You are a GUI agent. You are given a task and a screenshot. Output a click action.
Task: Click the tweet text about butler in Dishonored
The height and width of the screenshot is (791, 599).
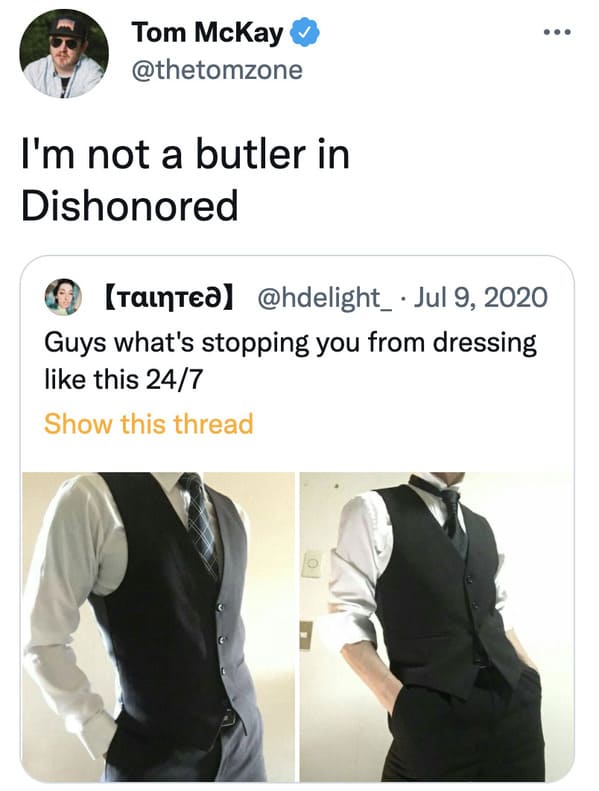[185, 180]
